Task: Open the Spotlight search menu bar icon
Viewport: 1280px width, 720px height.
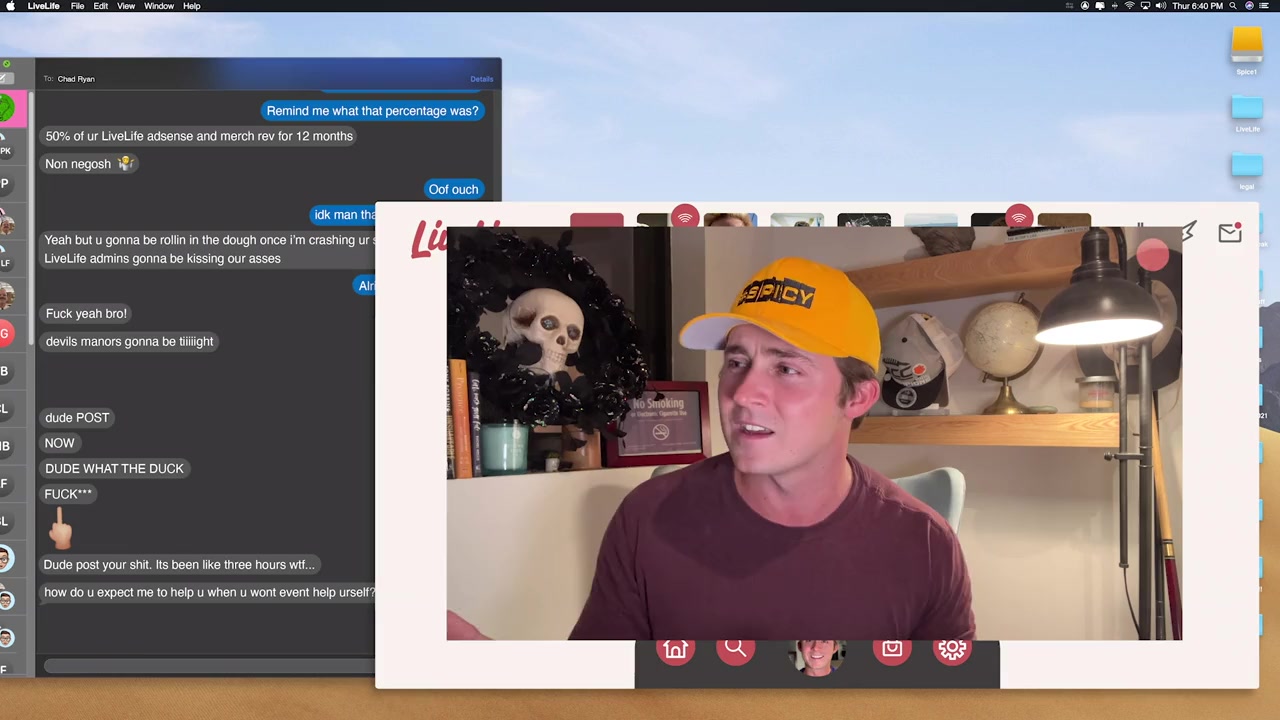Action: click(x=1232, y=6)
